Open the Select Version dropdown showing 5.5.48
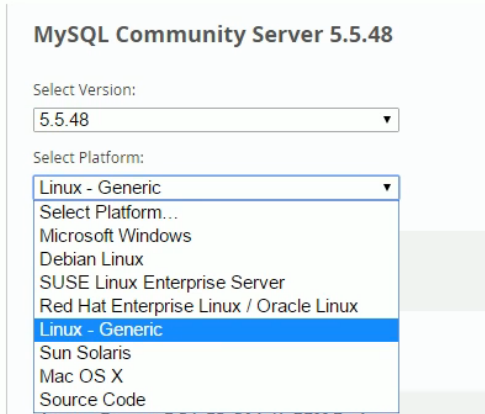 pos(216,120)
